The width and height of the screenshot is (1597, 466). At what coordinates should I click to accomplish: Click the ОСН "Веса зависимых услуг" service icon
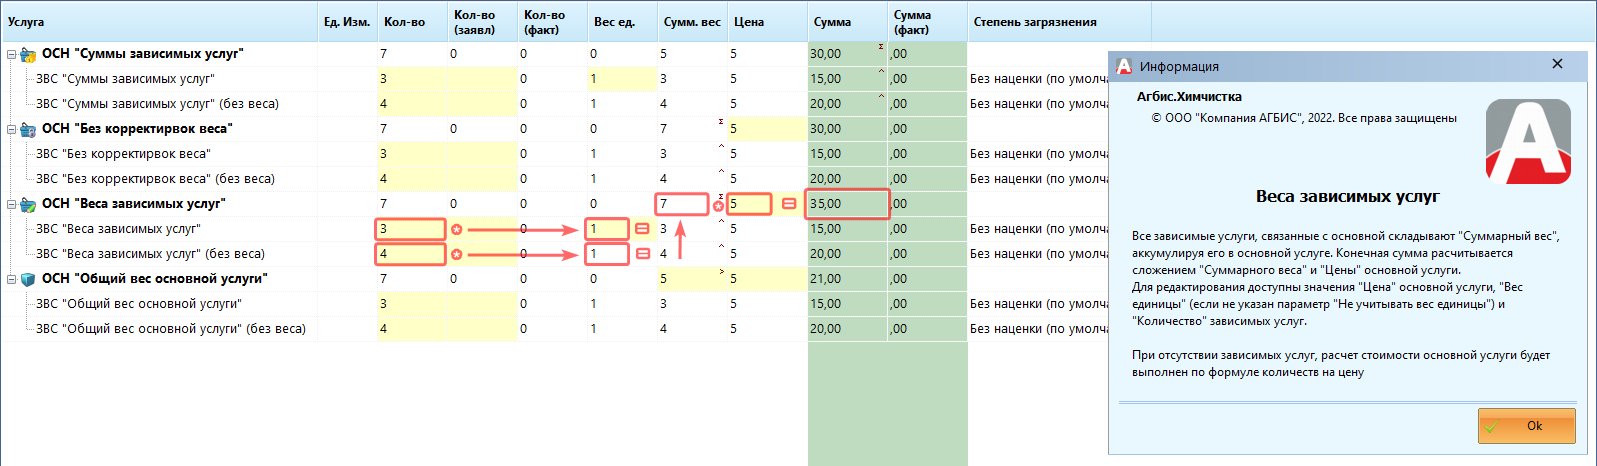tap(28, 204)
